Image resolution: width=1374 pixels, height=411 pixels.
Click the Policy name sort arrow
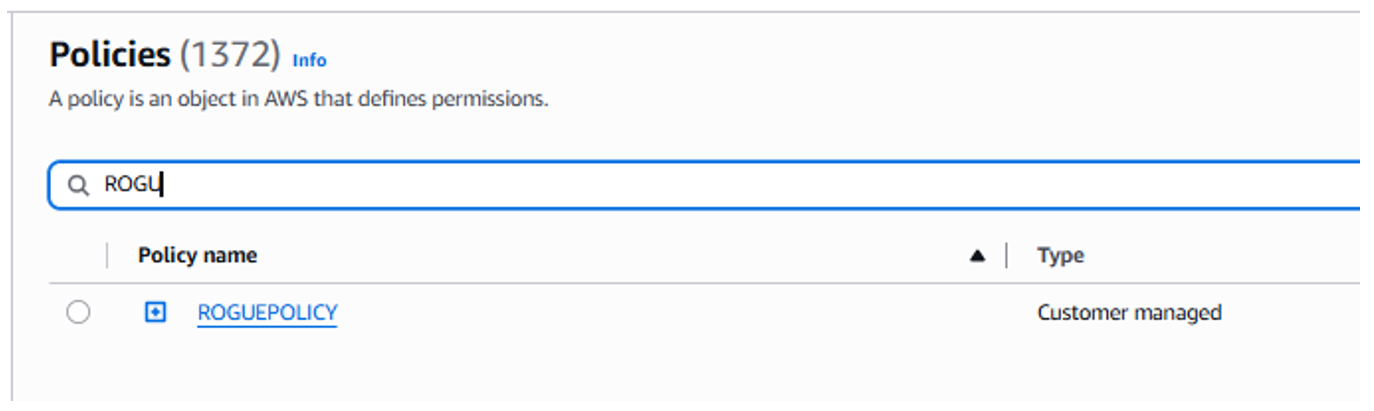point(977,256)
